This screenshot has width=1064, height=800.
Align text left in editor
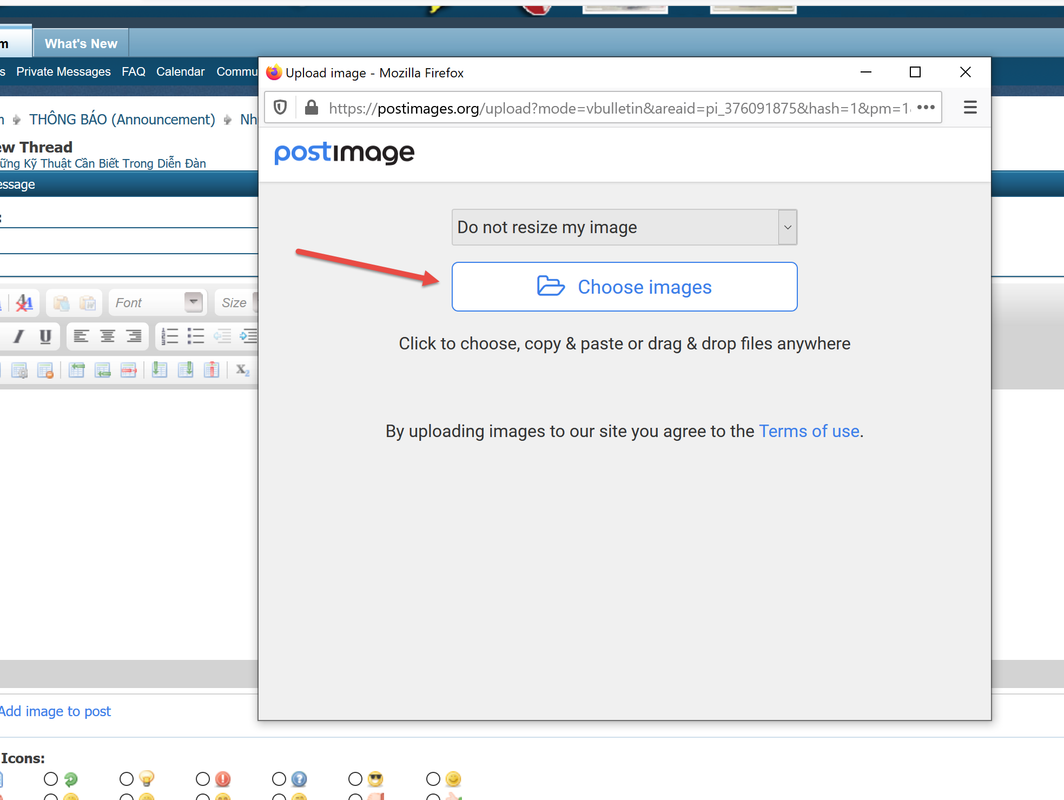tap(81, 336)
